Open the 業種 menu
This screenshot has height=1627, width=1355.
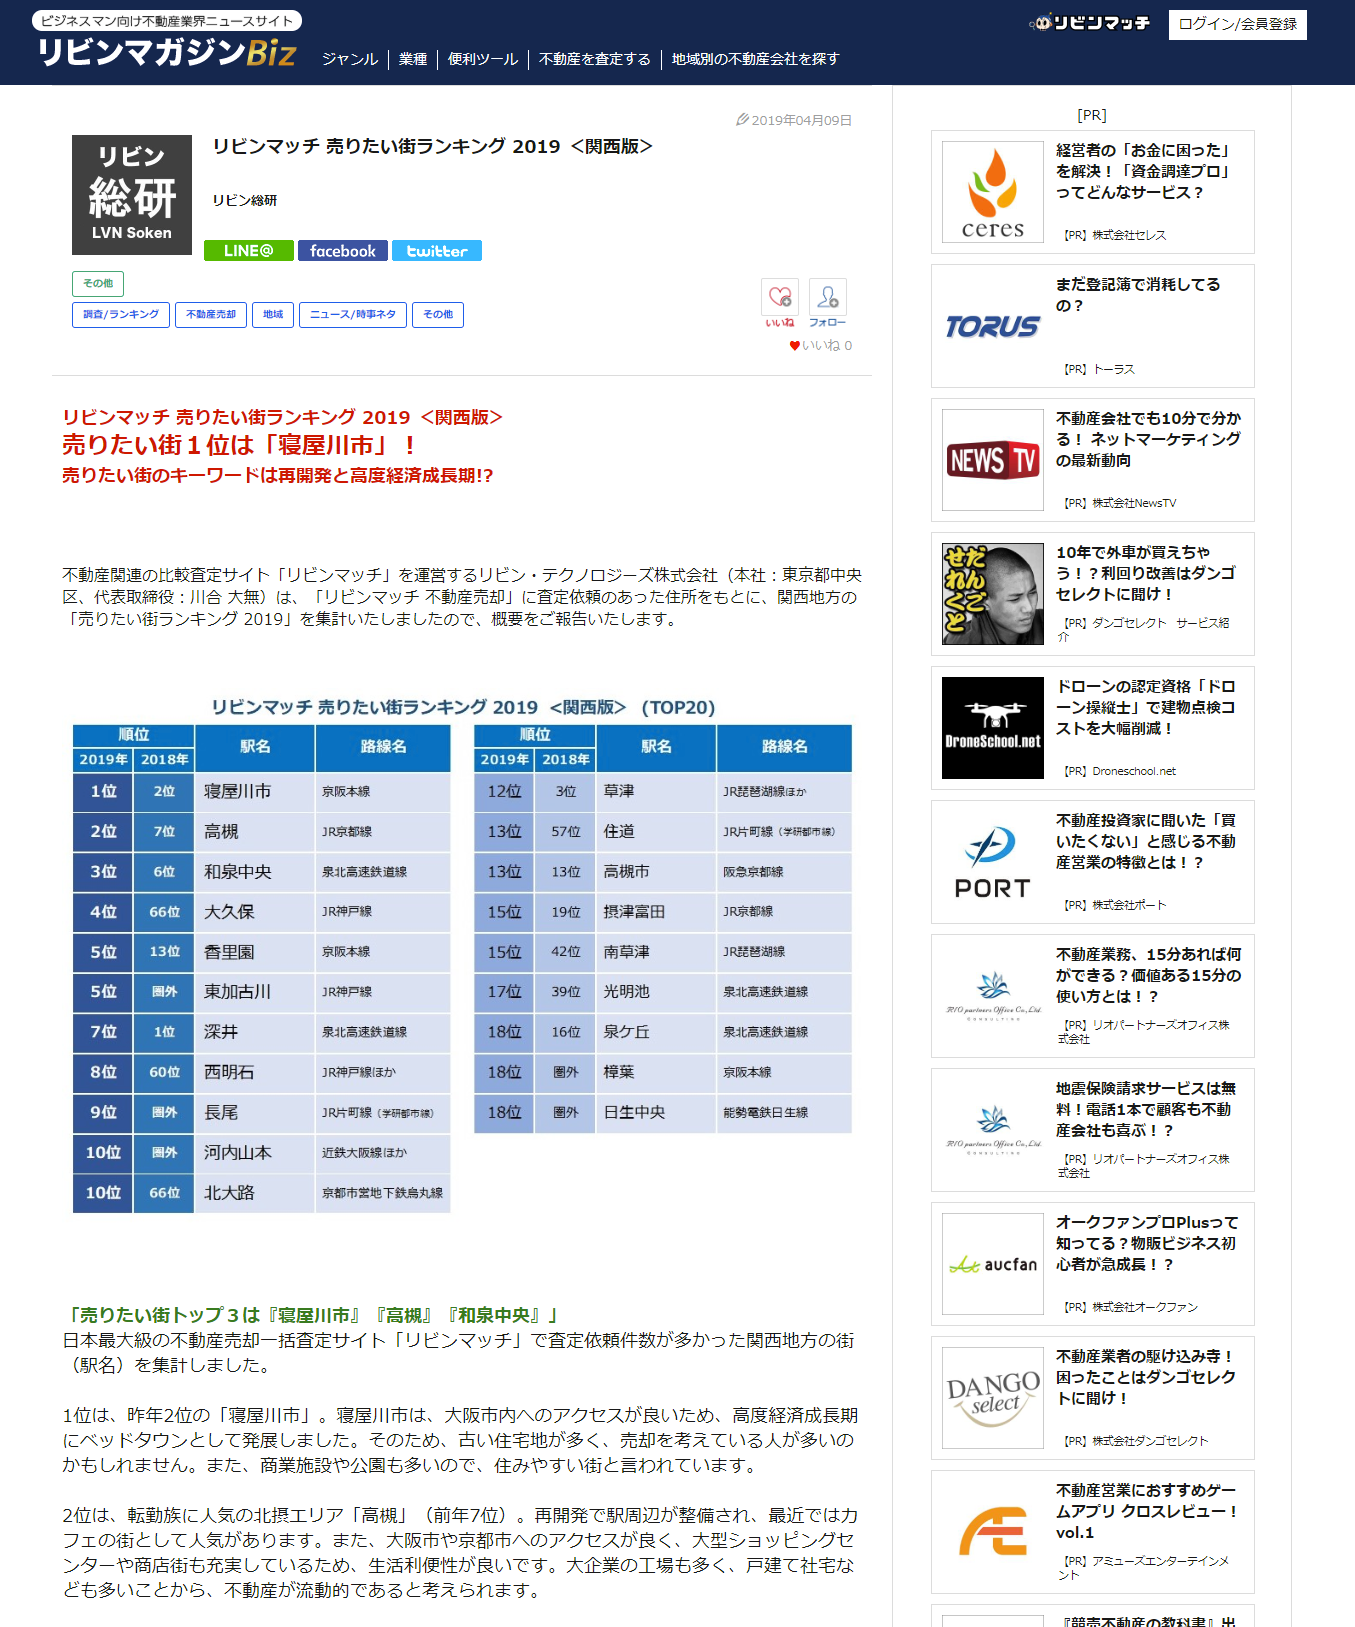(x=413, y=59)
